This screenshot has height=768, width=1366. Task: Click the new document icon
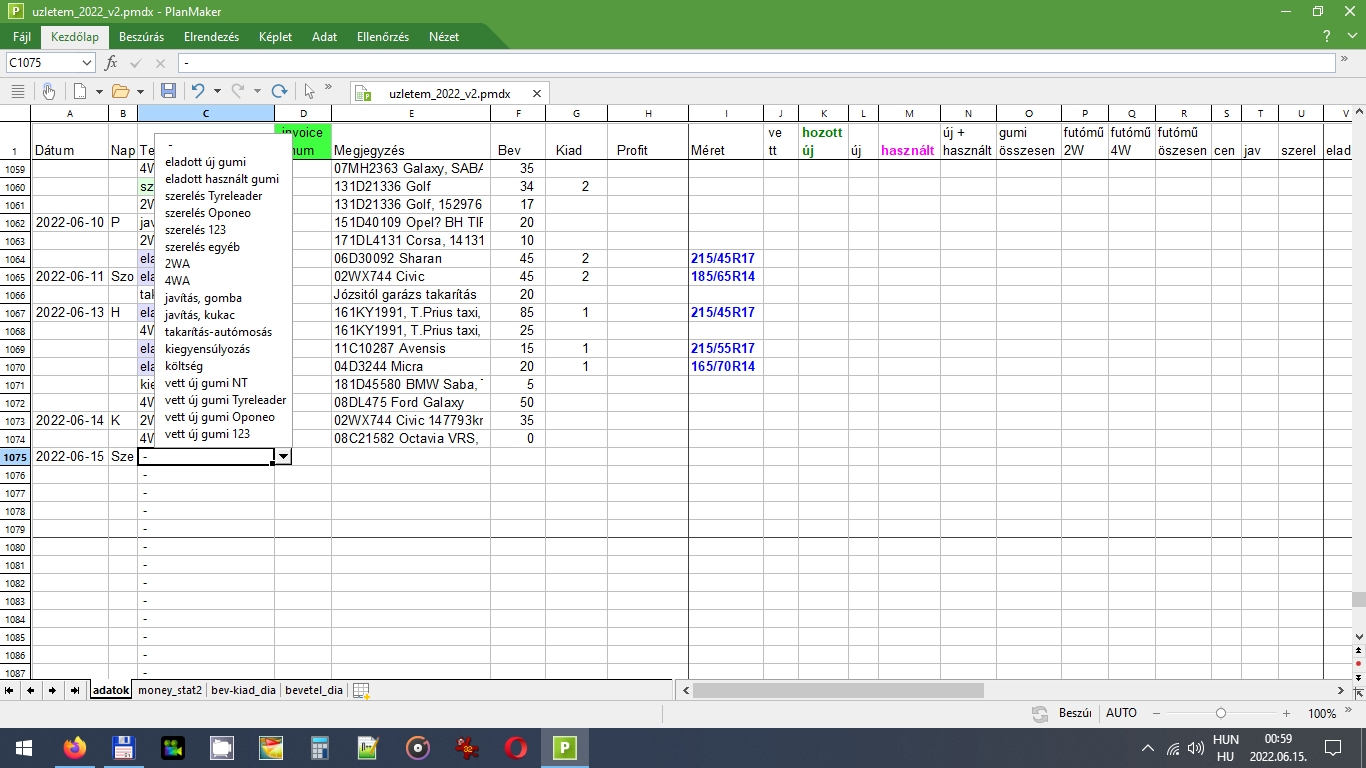click(78, 91)
